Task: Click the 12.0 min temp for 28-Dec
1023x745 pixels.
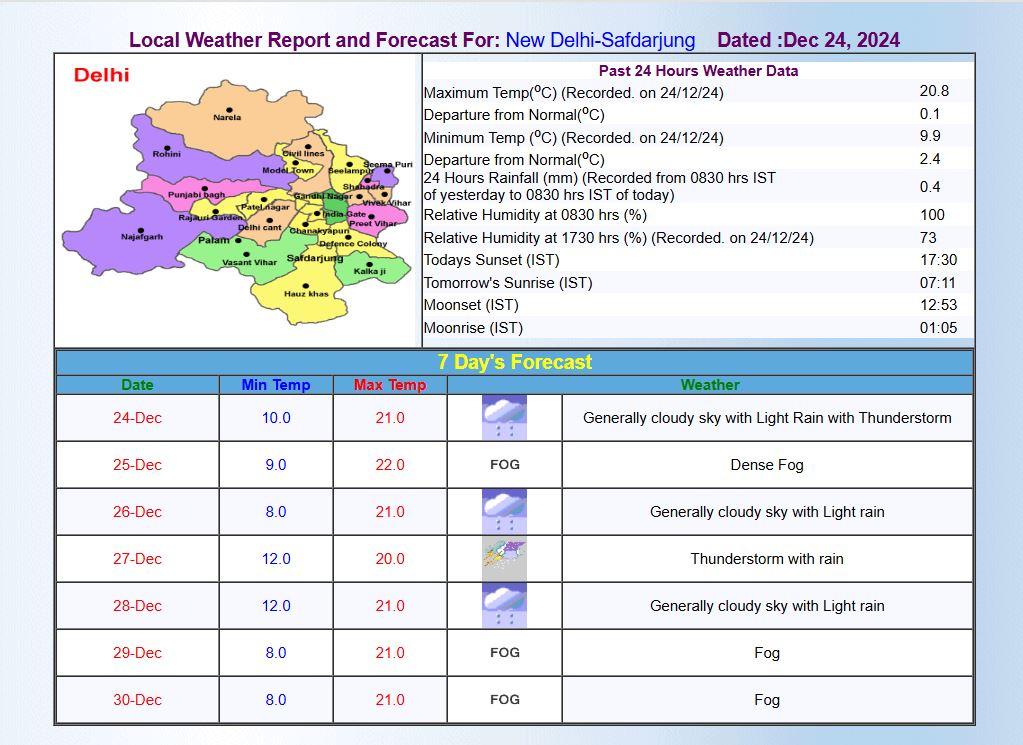Action: (276, 605)
